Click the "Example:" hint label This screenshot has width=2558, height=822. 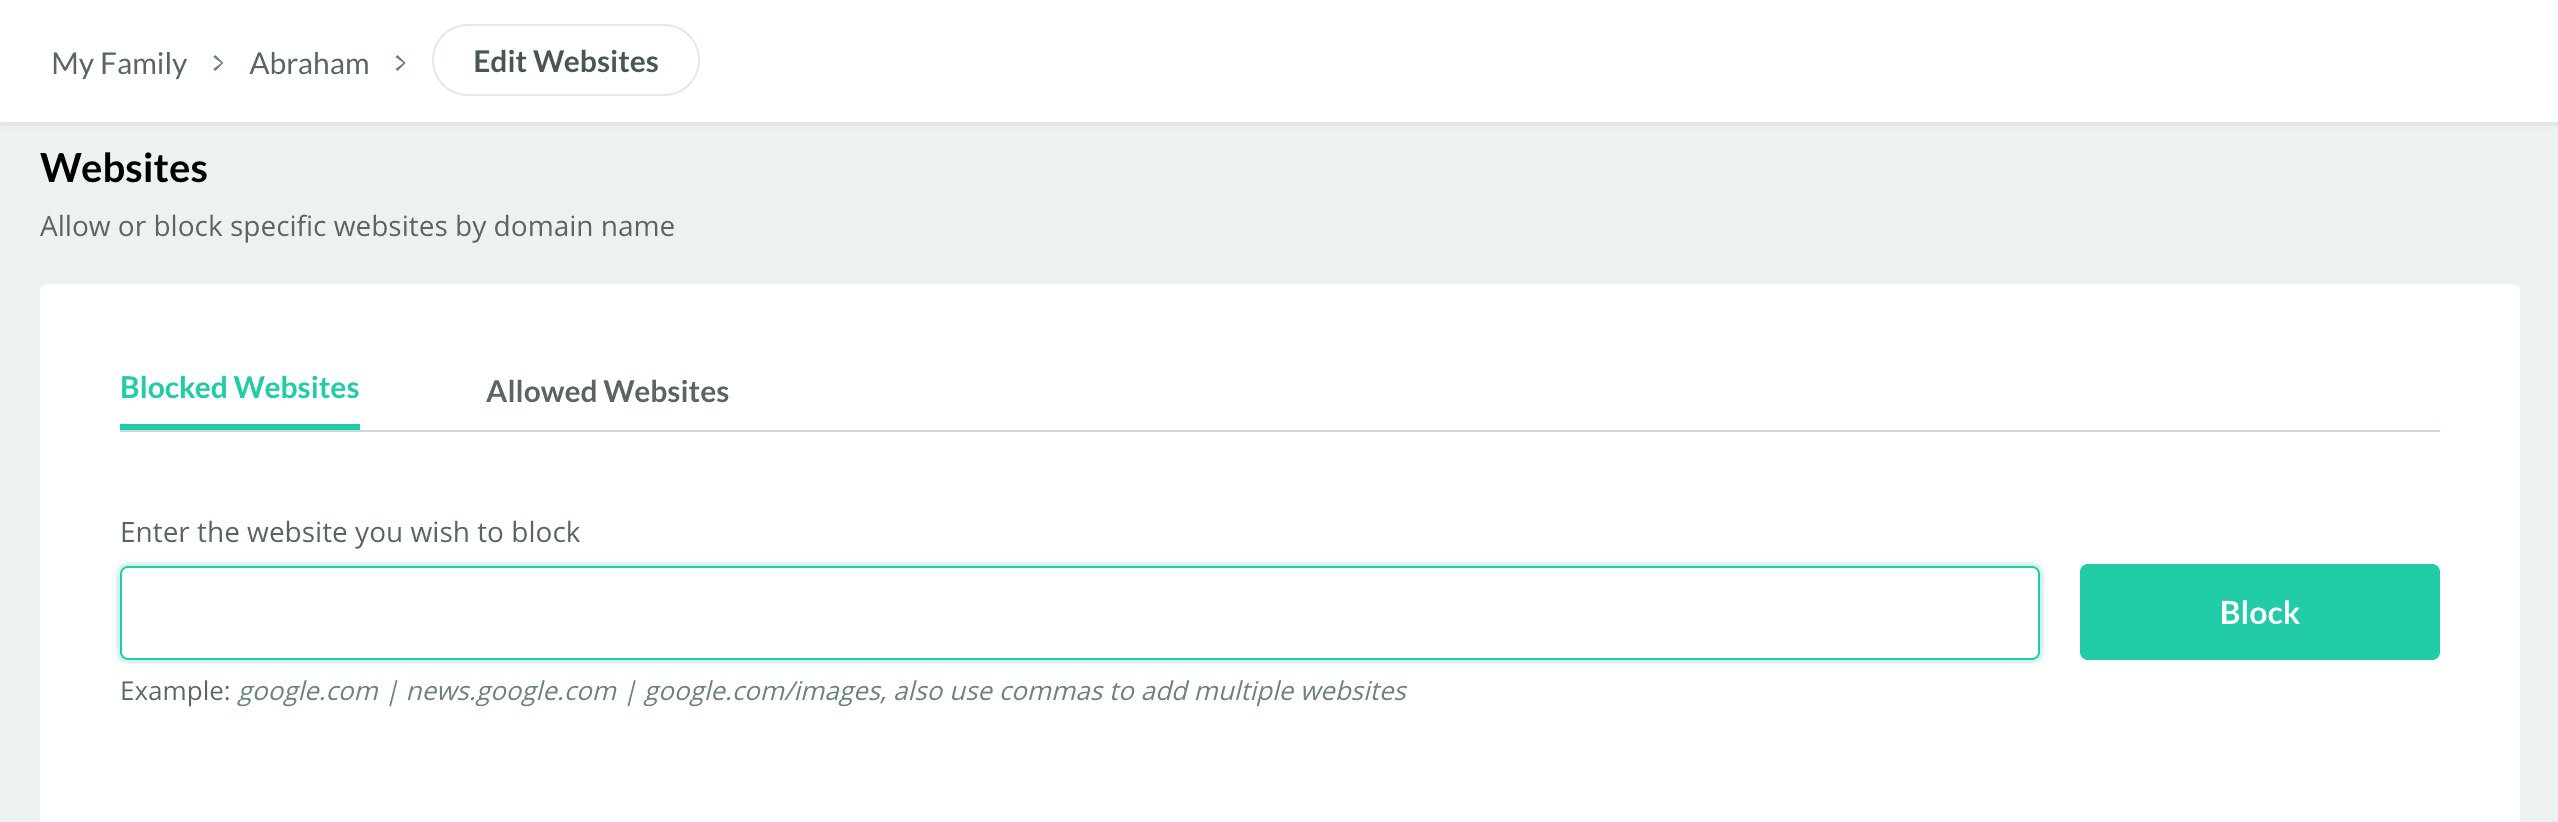click(175, 691)
